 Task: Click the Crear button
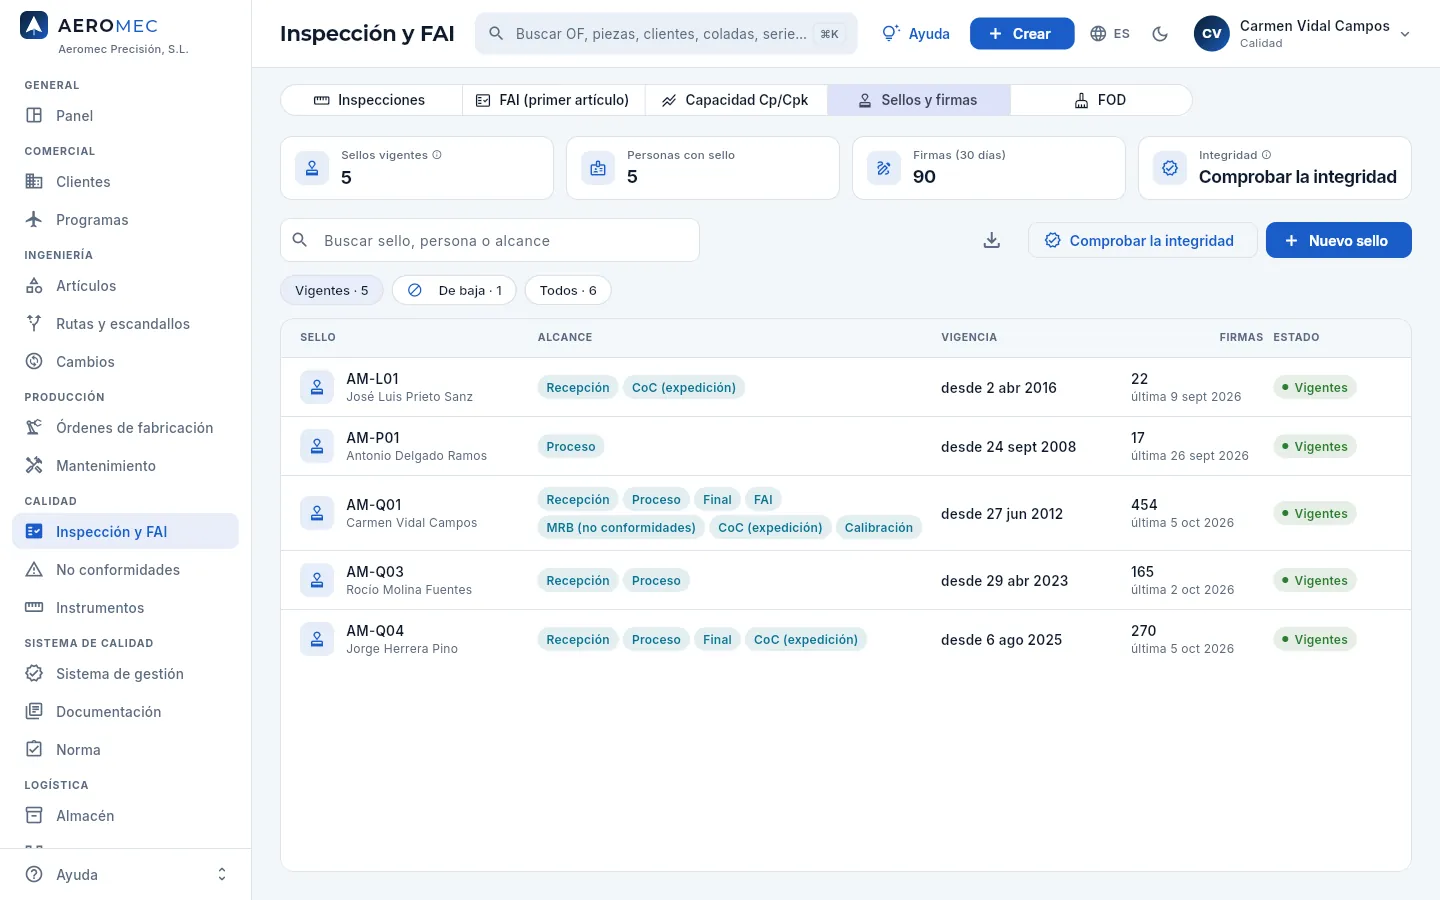coord(1022,34)
